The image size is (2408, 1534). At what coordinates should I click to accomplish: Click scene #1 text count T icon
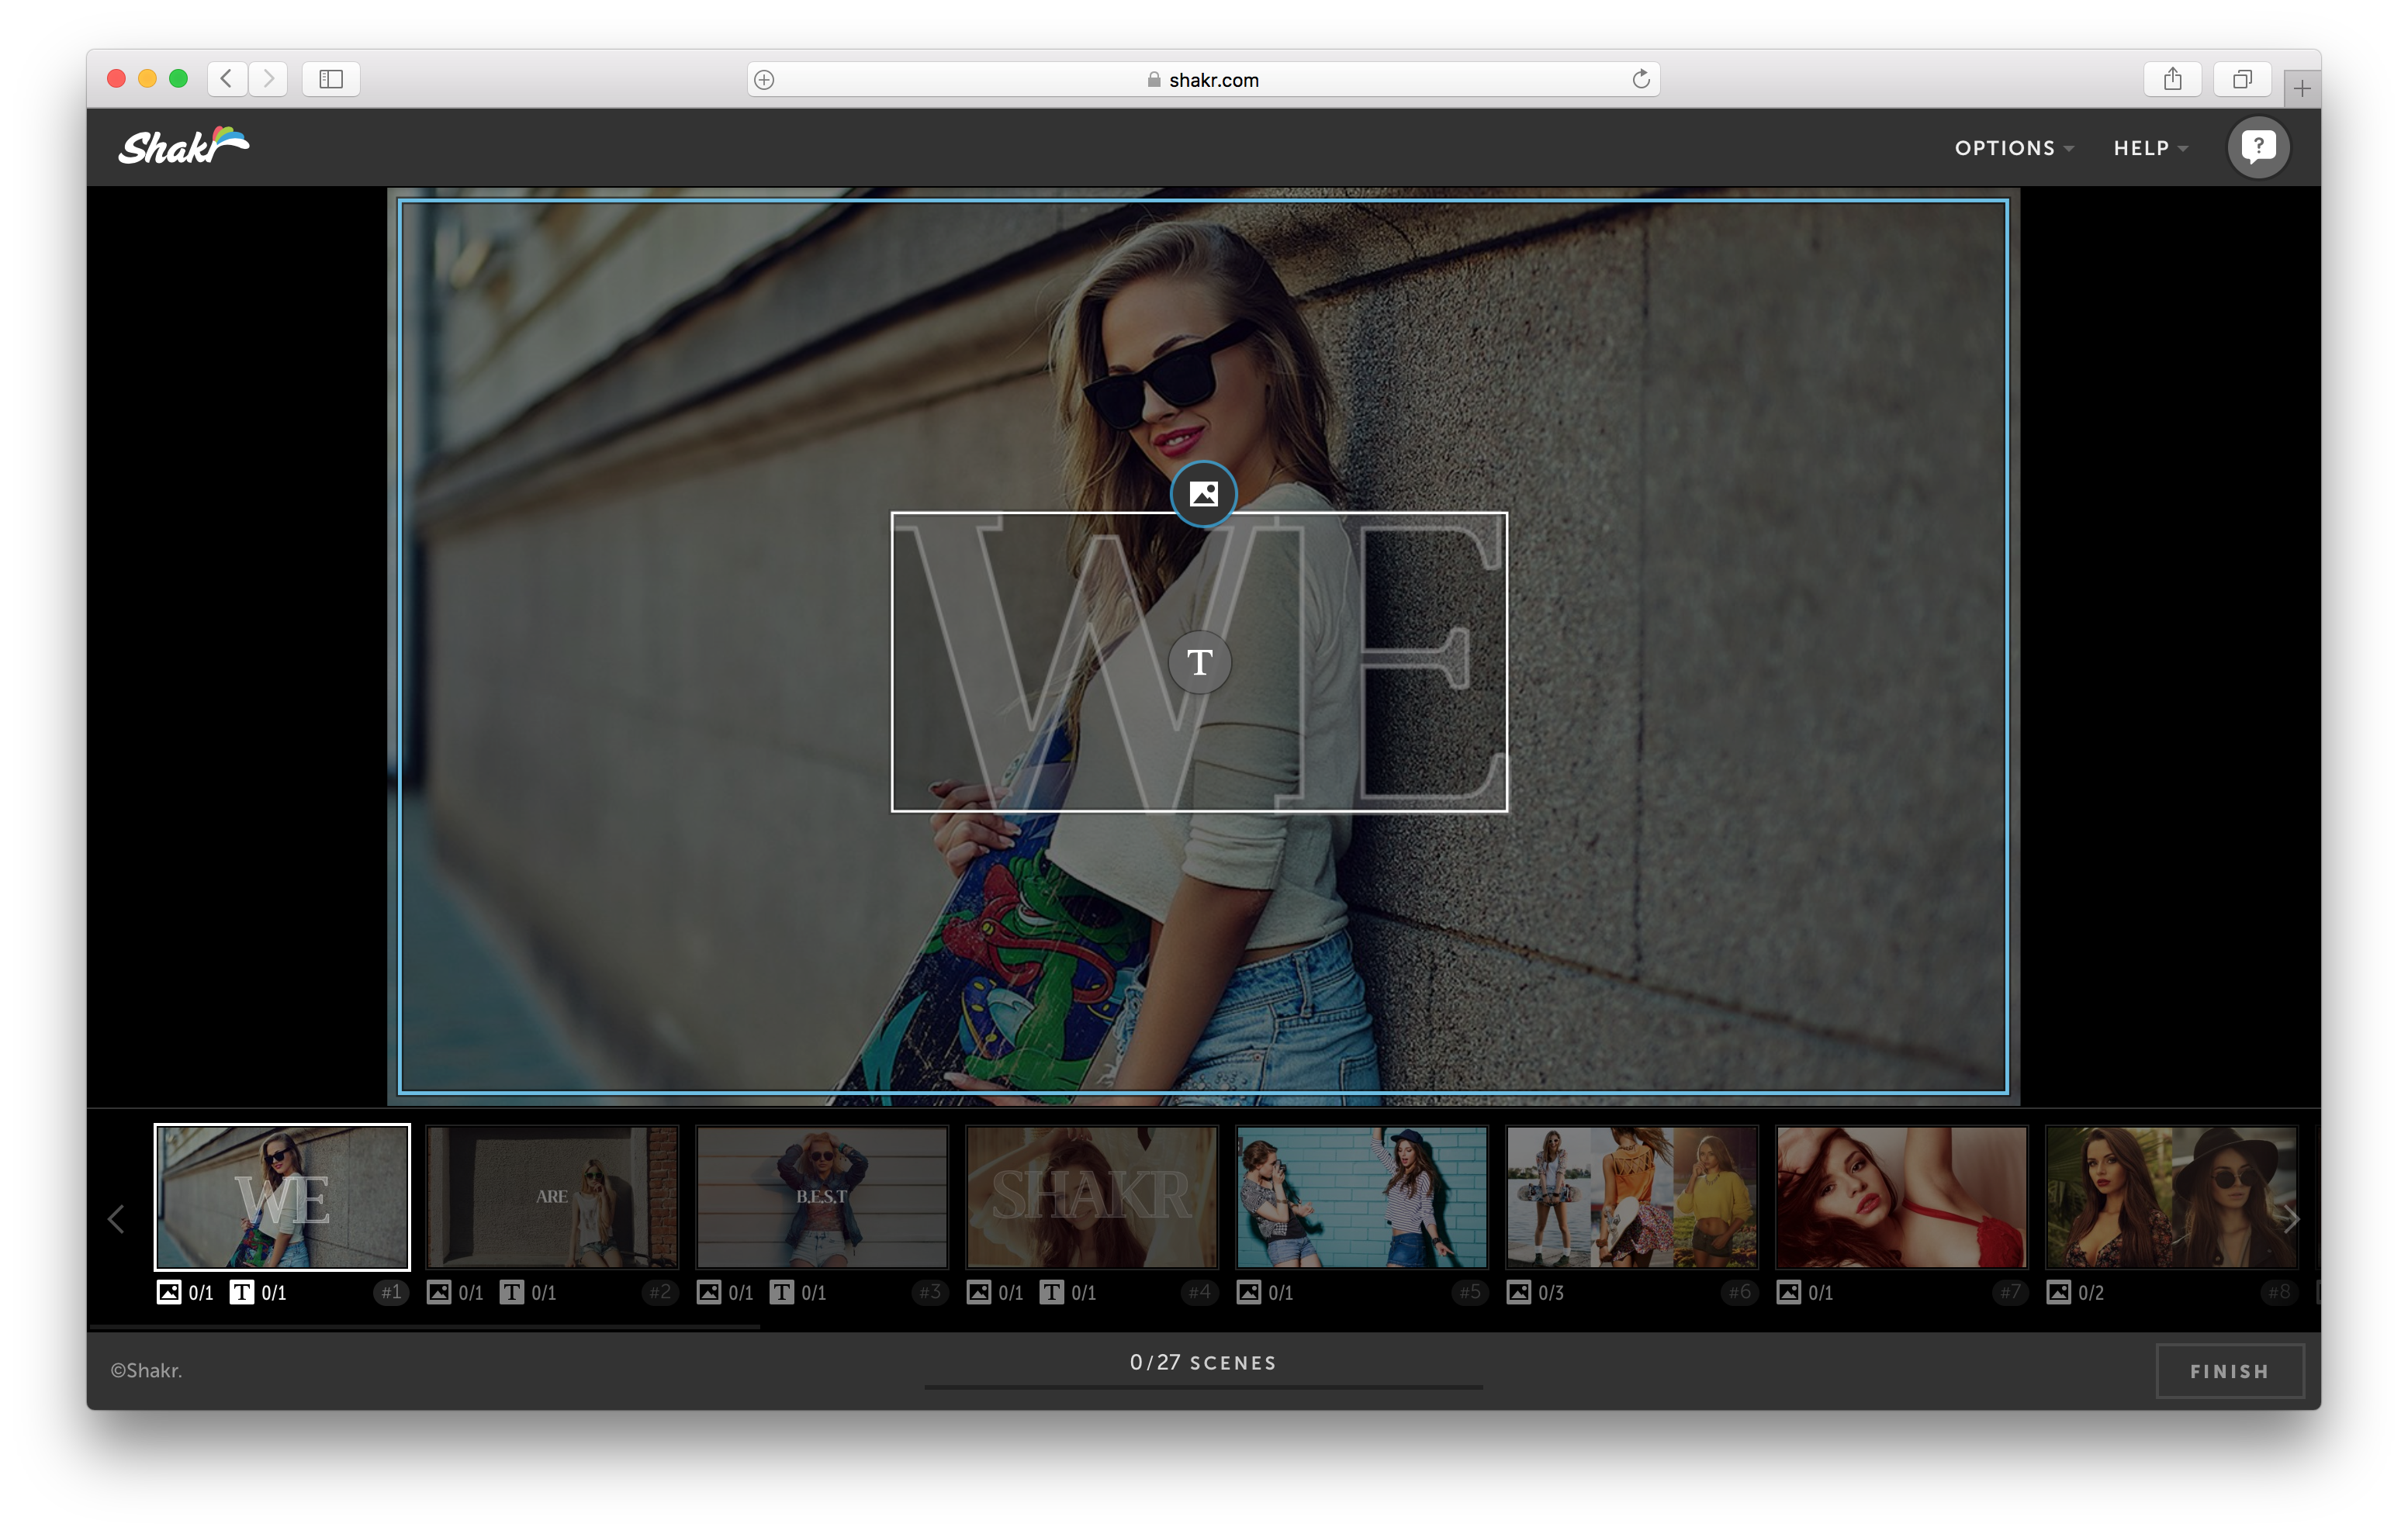tap(242, 1292)
